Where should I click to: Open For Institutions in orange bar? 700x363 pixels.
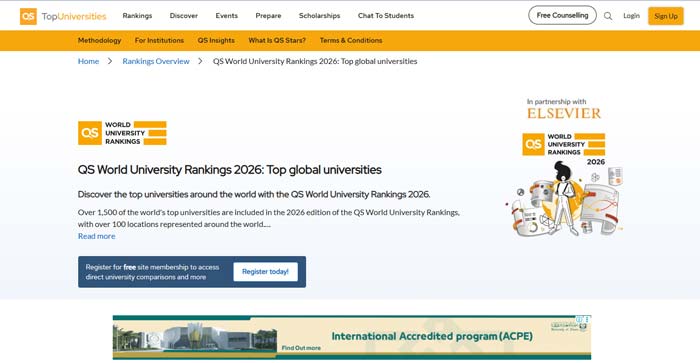coord(159,40)
